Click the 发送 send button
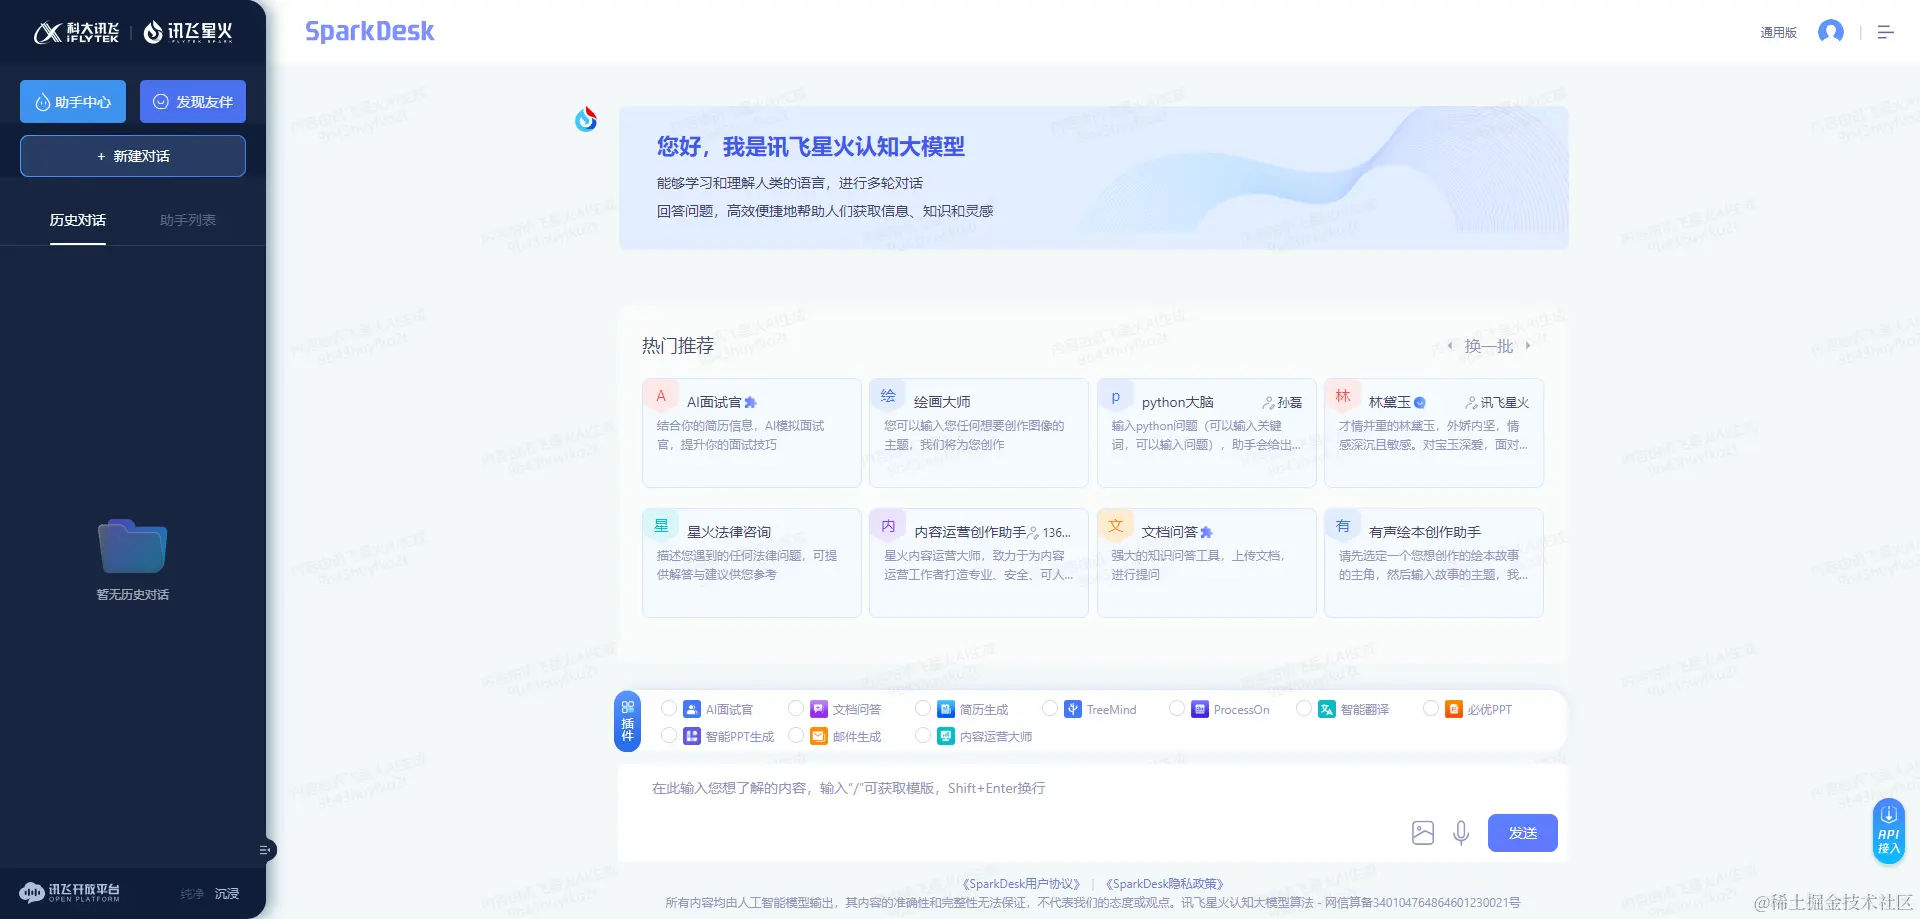Viewport: 1920px width, 919px height. click(1523, 833)
